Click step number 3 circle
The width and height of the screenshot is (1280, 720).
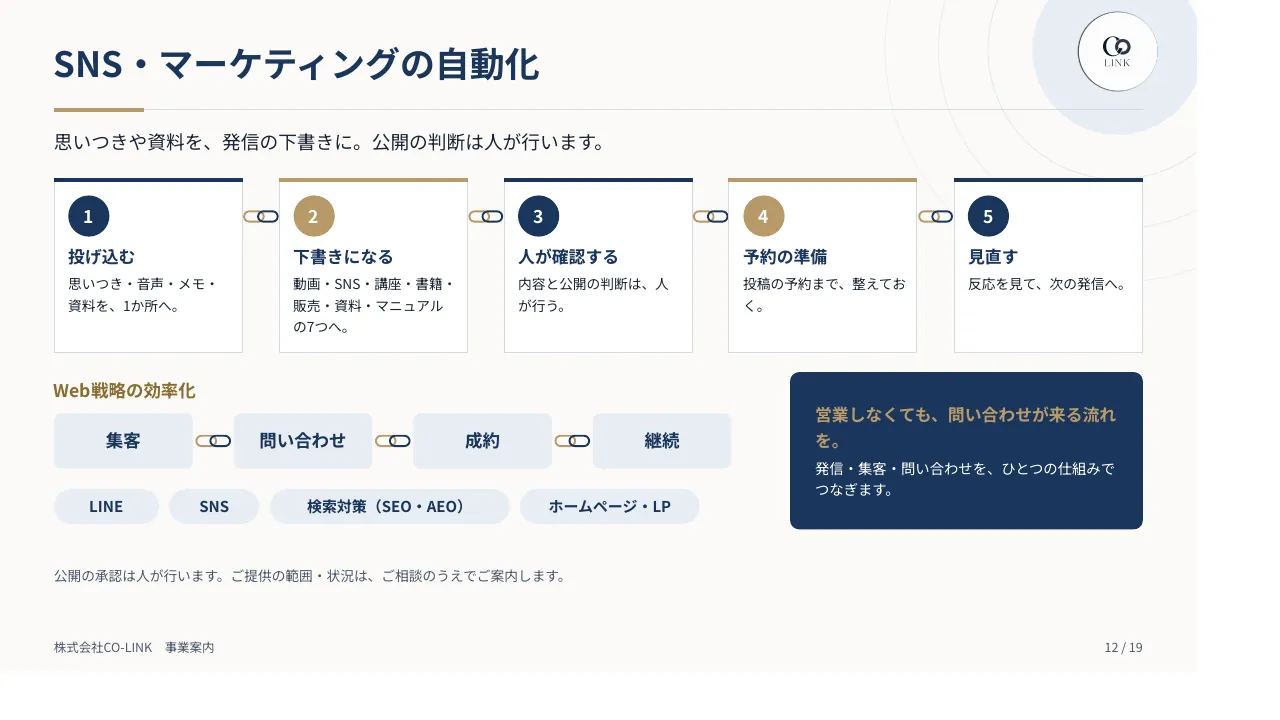pyautogui.click(x=538, y=216)
